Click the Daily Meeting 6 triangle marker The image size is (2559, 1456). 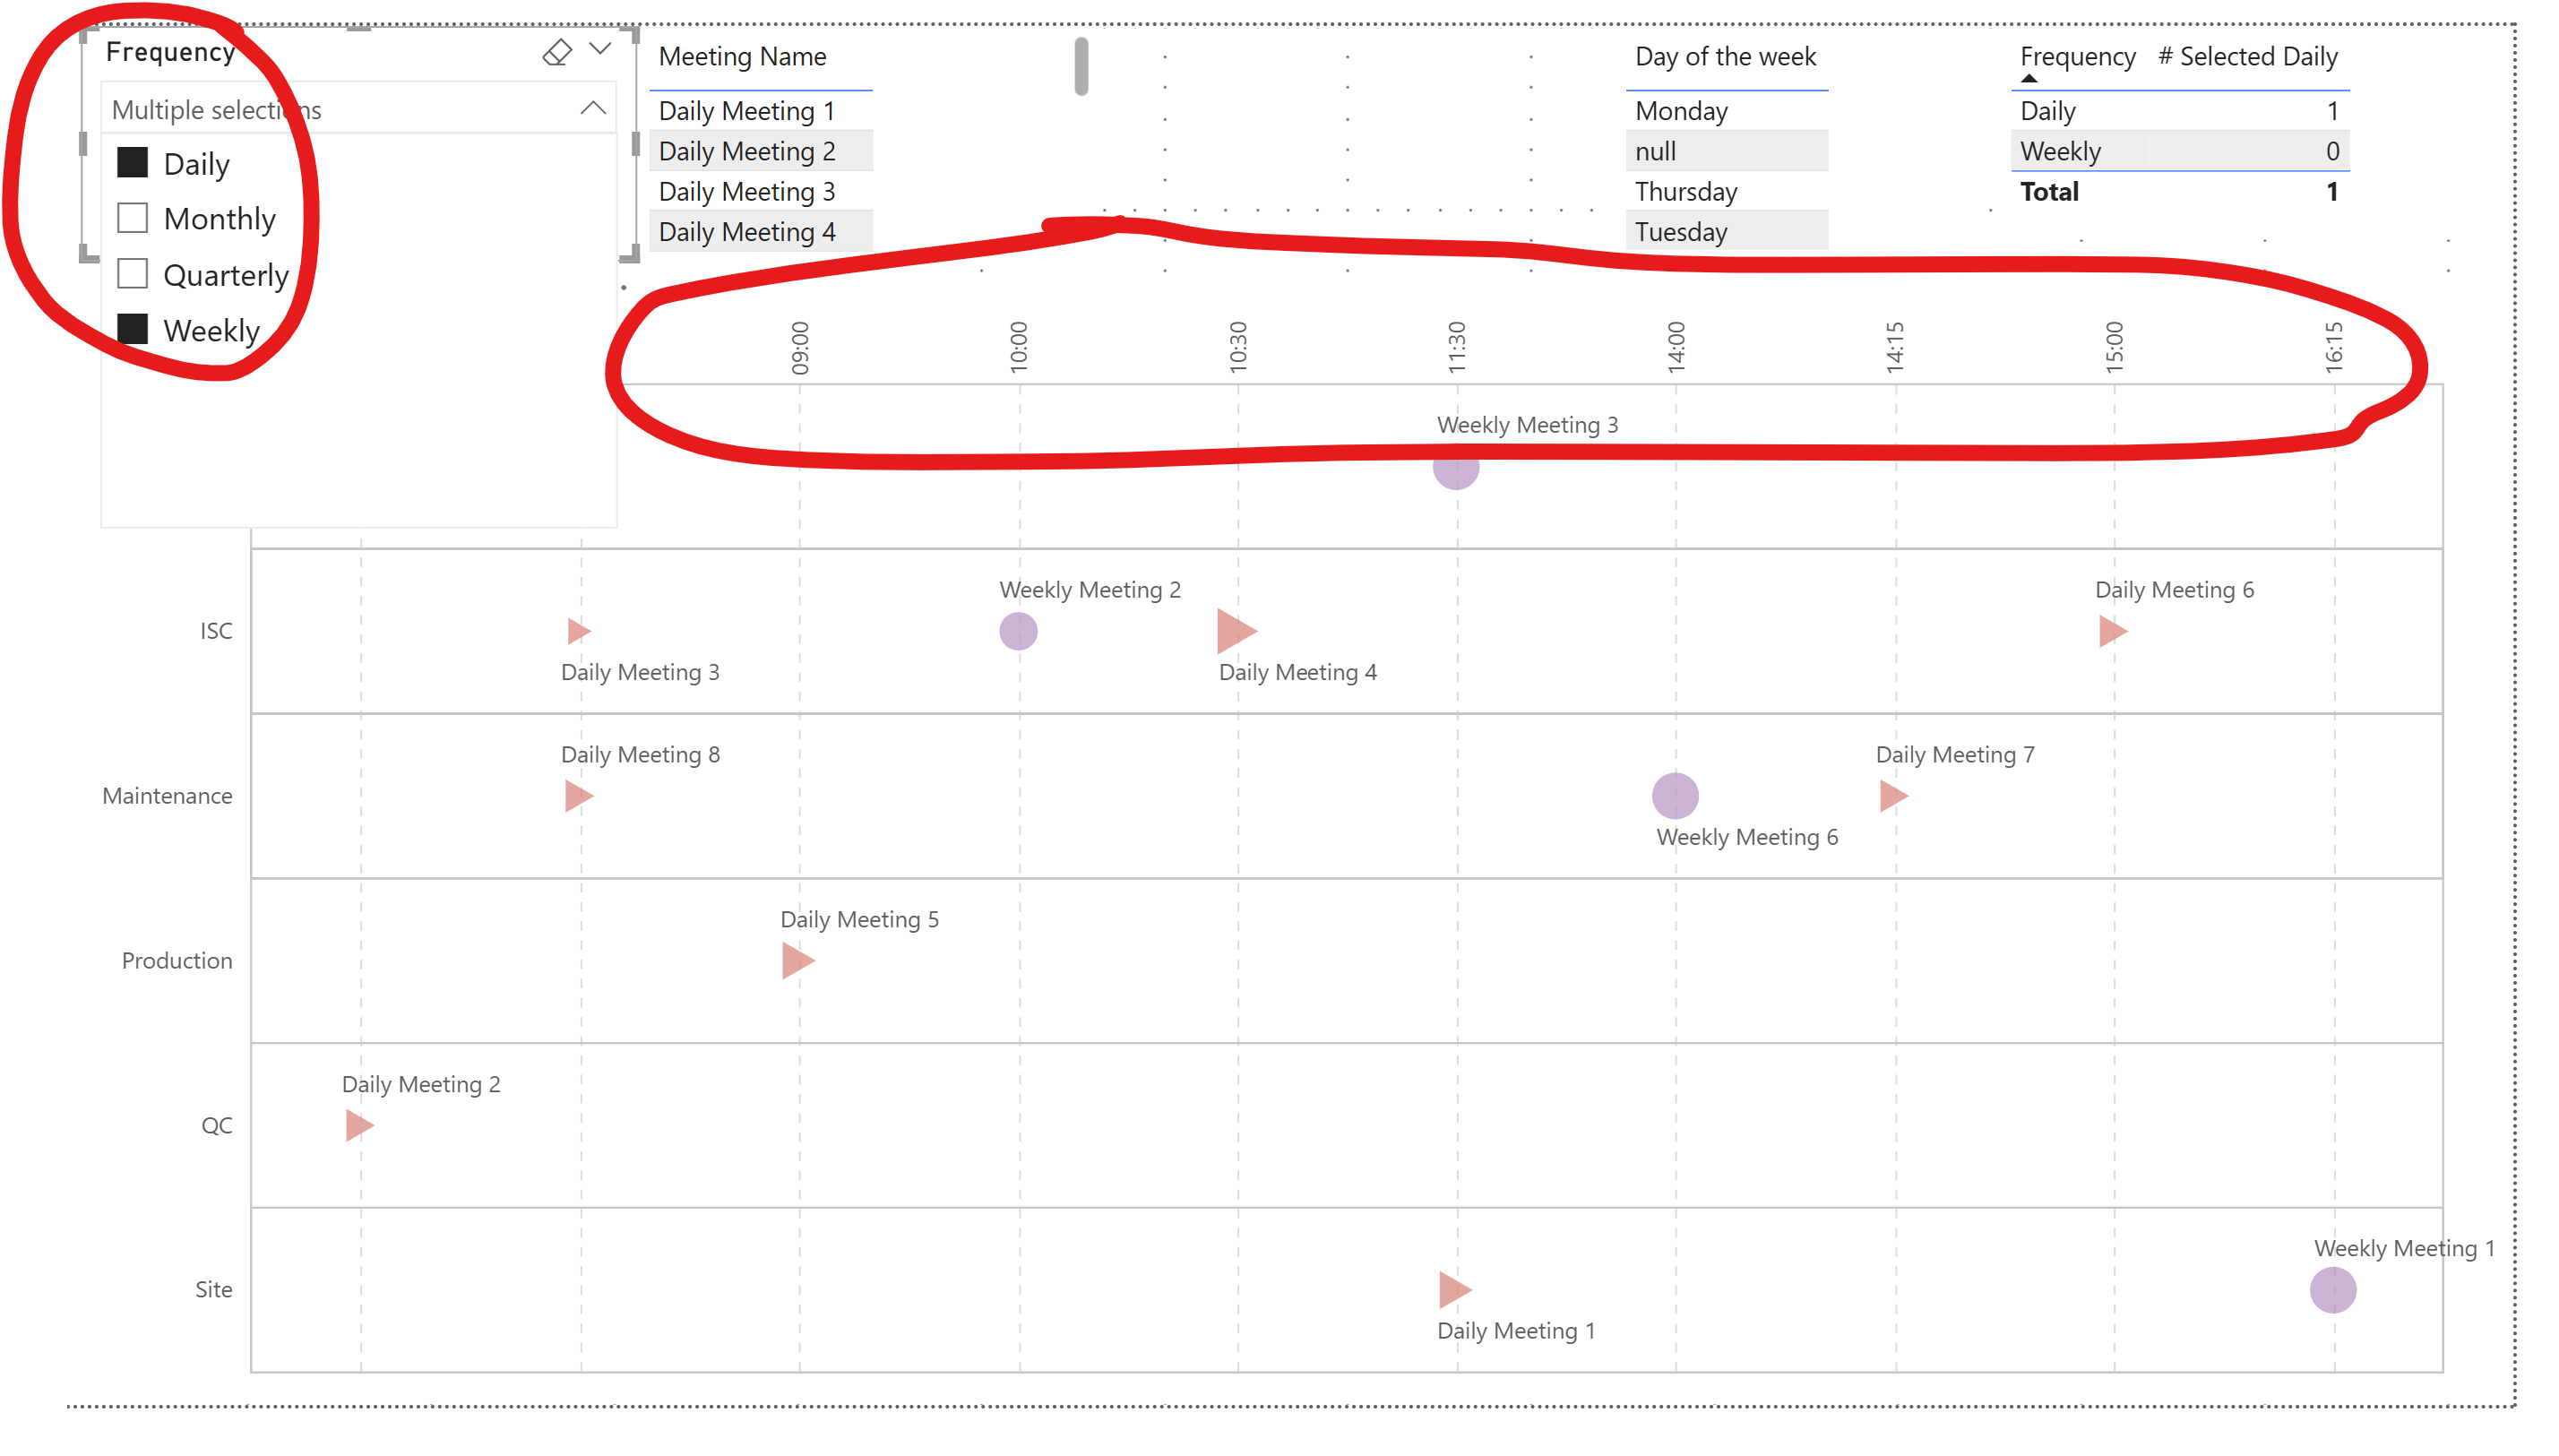pos(2111,631)
